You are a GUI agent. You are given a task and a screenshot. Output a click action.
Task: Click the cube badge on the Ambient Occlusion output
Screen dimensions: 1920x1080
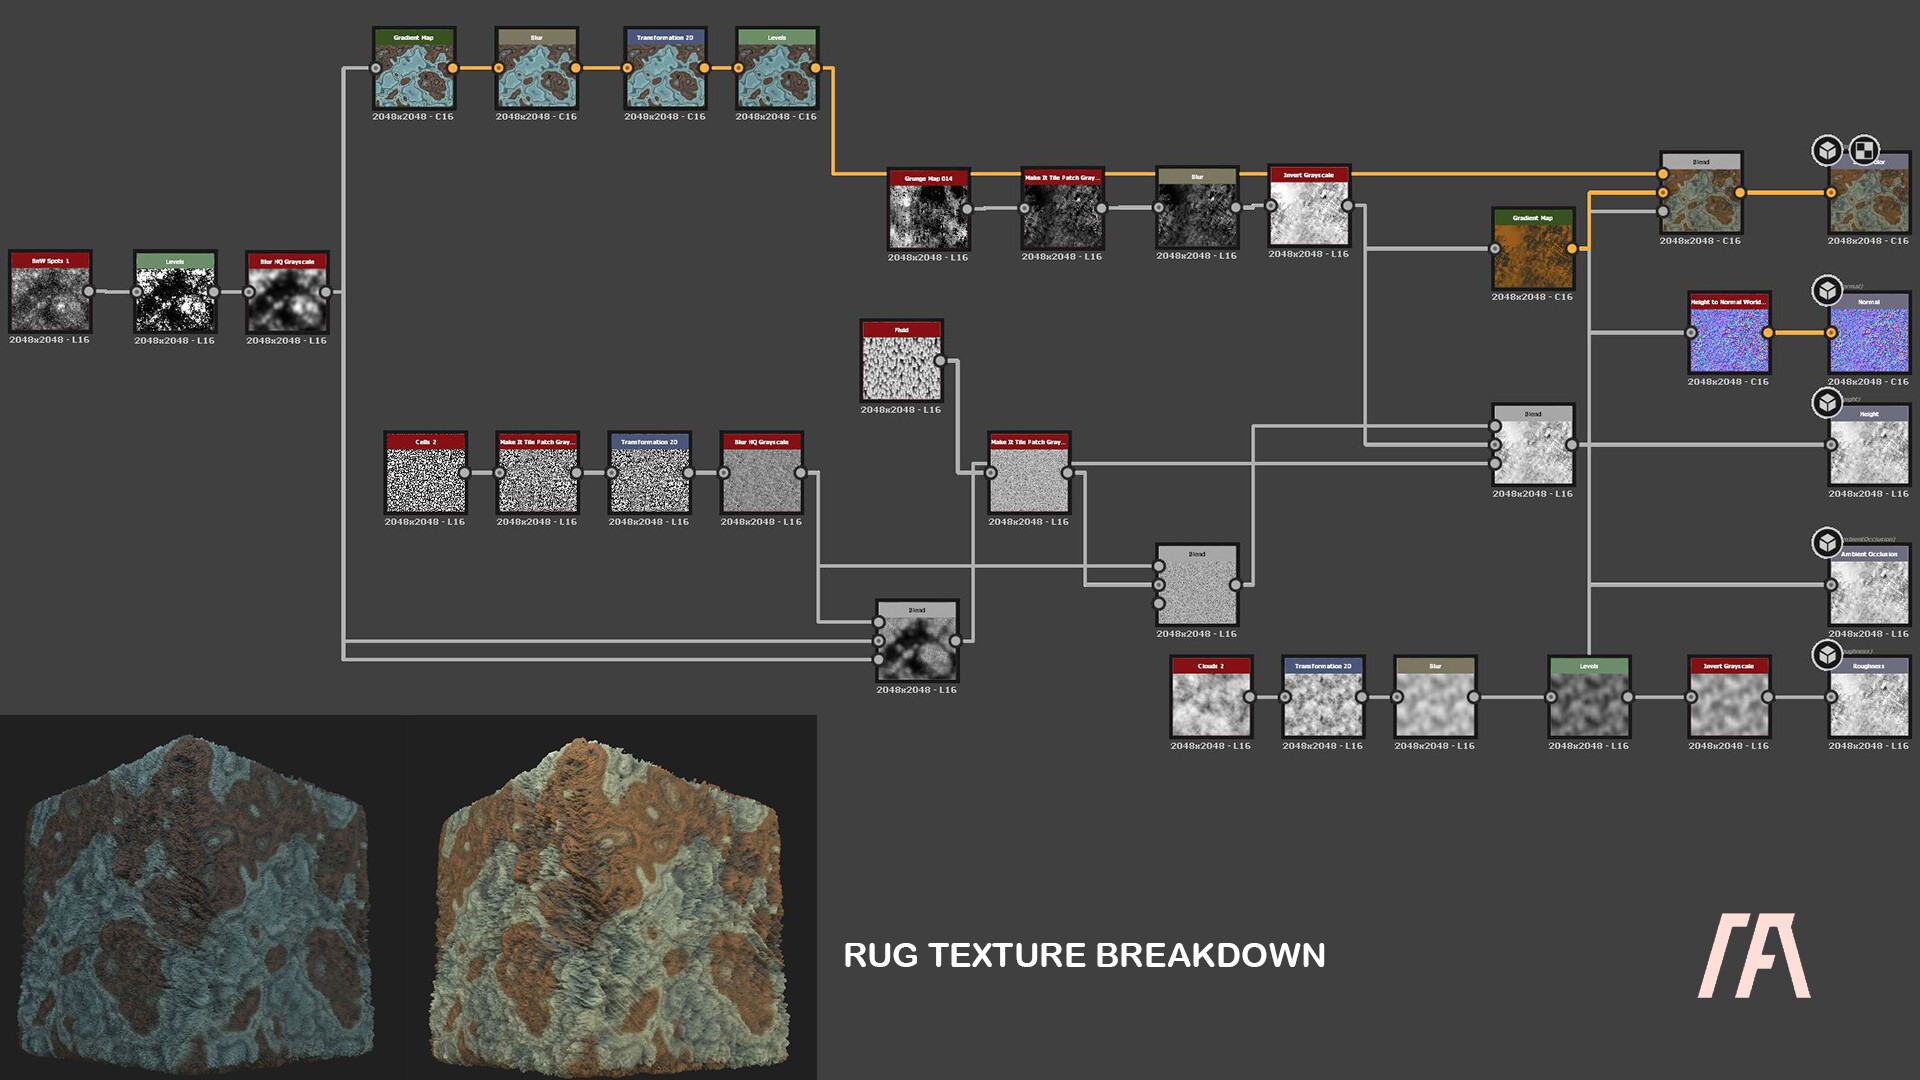[x=1827, y=543]
